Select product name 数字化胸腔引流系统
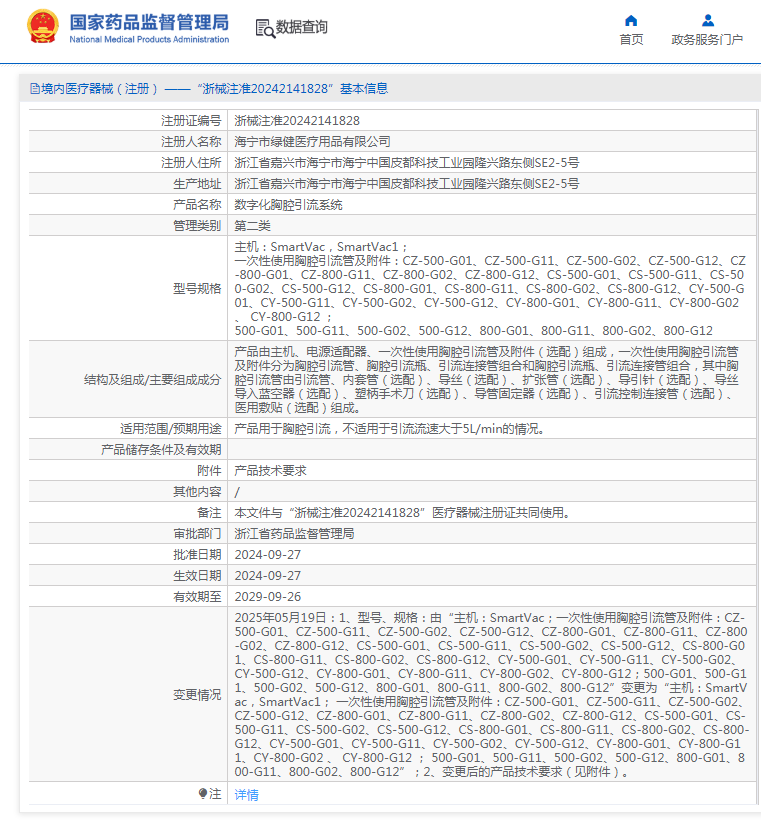 tap(288, 204)
